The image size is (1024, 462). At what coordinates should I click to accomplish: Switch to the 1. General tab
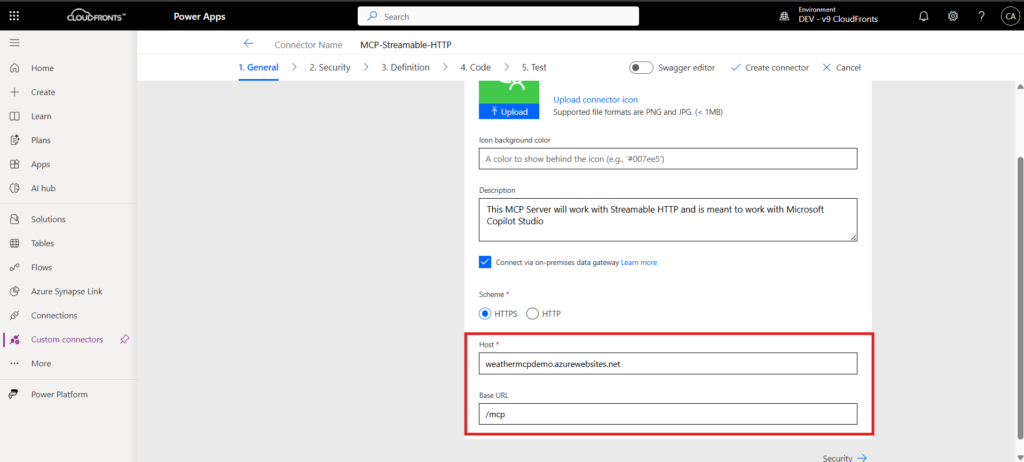click(259, 67)
